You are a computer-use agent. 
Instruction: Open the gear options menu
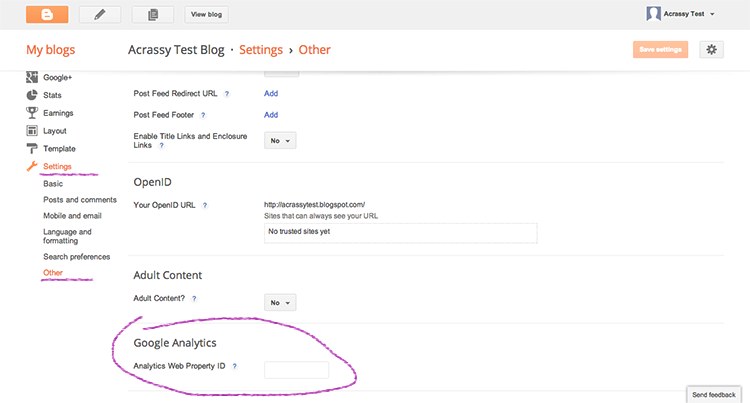point(711,49)
